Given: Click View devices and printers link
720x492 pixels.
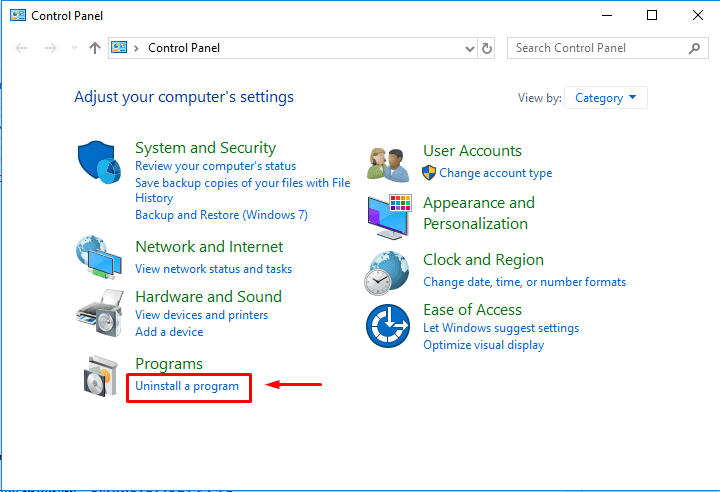Looking at the screenshot, I should click(x=201, y=315).
